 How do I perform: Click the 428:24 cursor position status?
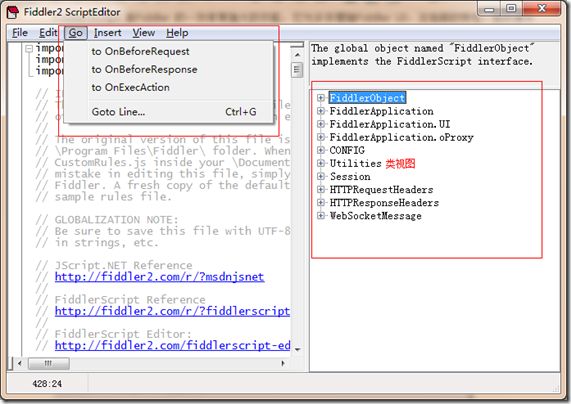click(47, 384)
